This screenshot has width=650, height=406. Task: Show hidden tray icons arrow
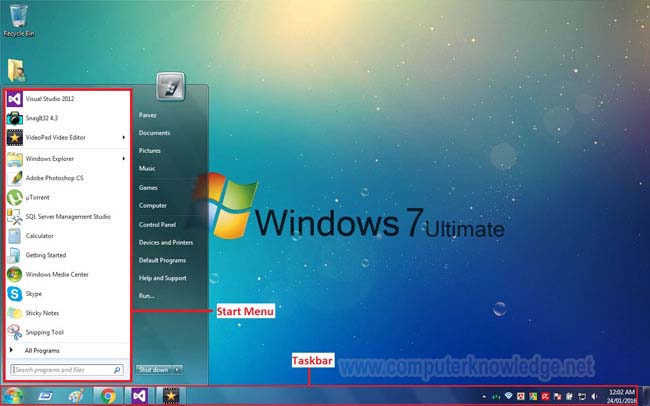[x=484, y=397]
